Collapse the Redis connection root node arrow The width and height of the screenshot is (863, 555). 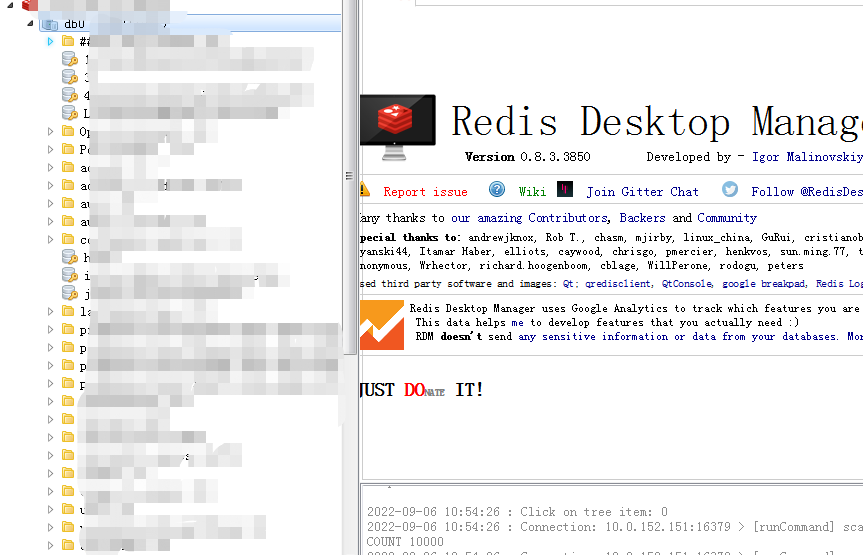(10, 6)
